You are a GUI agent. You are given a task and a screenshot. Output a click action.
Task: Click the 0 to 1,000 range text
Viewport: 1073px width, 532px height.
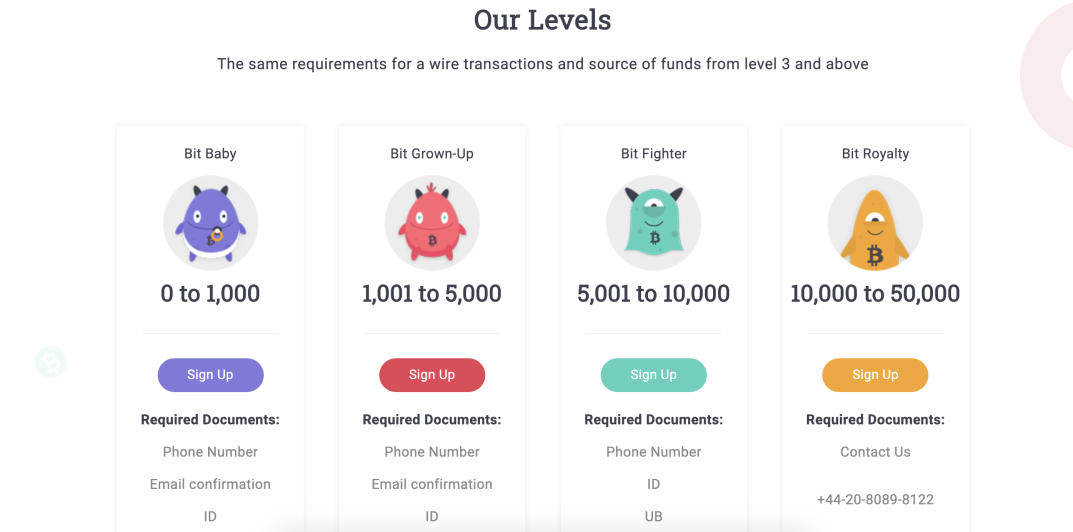pyautogui.click(x=210, y=294)
